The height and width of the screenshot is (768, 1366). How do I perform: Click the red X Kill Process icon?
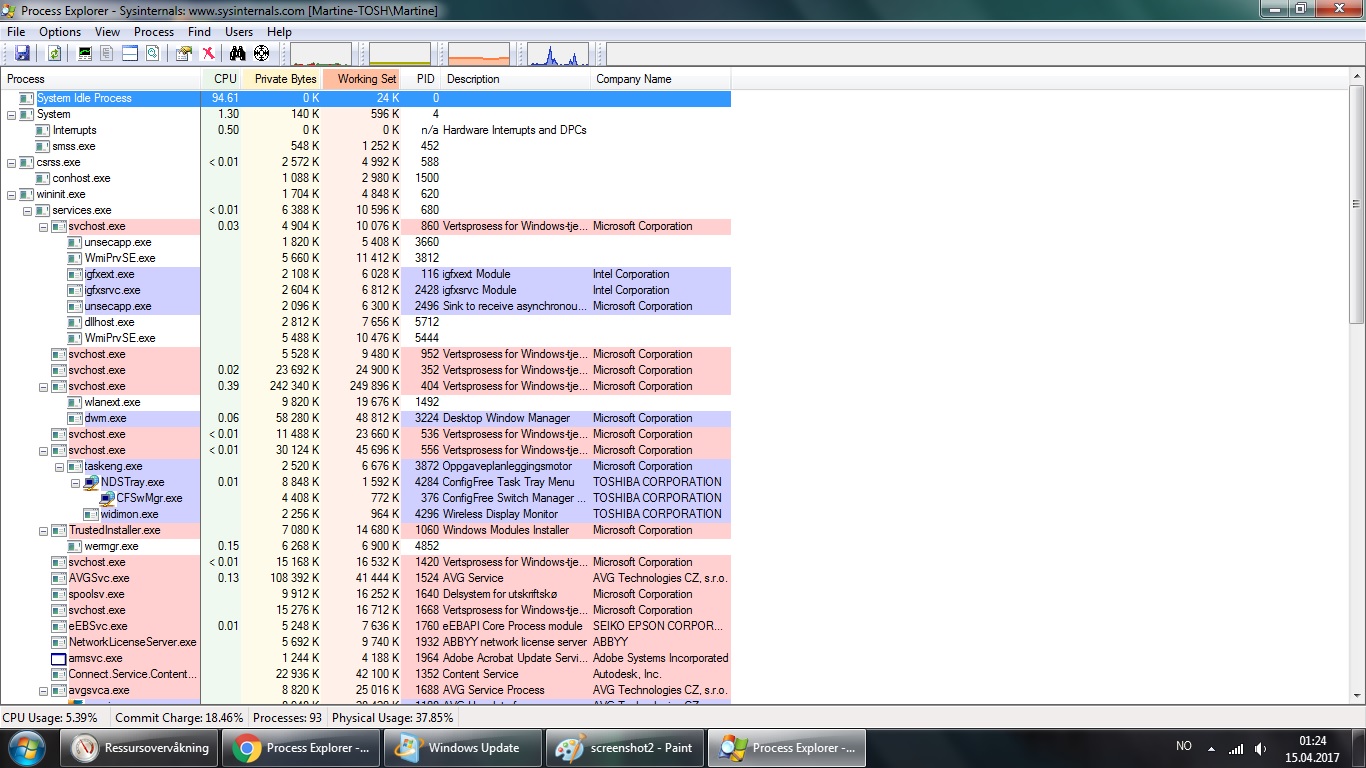tap(208, 53)
